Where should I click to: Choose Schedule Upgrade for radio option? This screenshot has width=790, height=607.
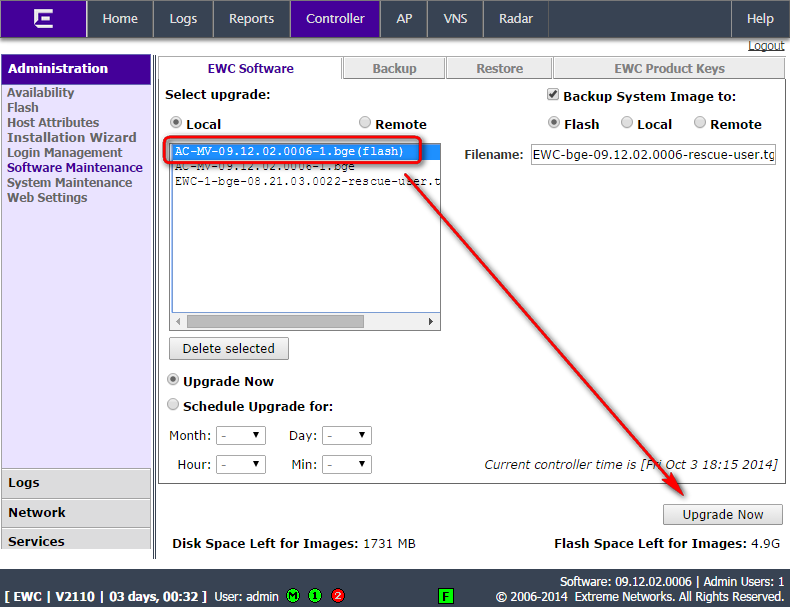pos(173,404)
